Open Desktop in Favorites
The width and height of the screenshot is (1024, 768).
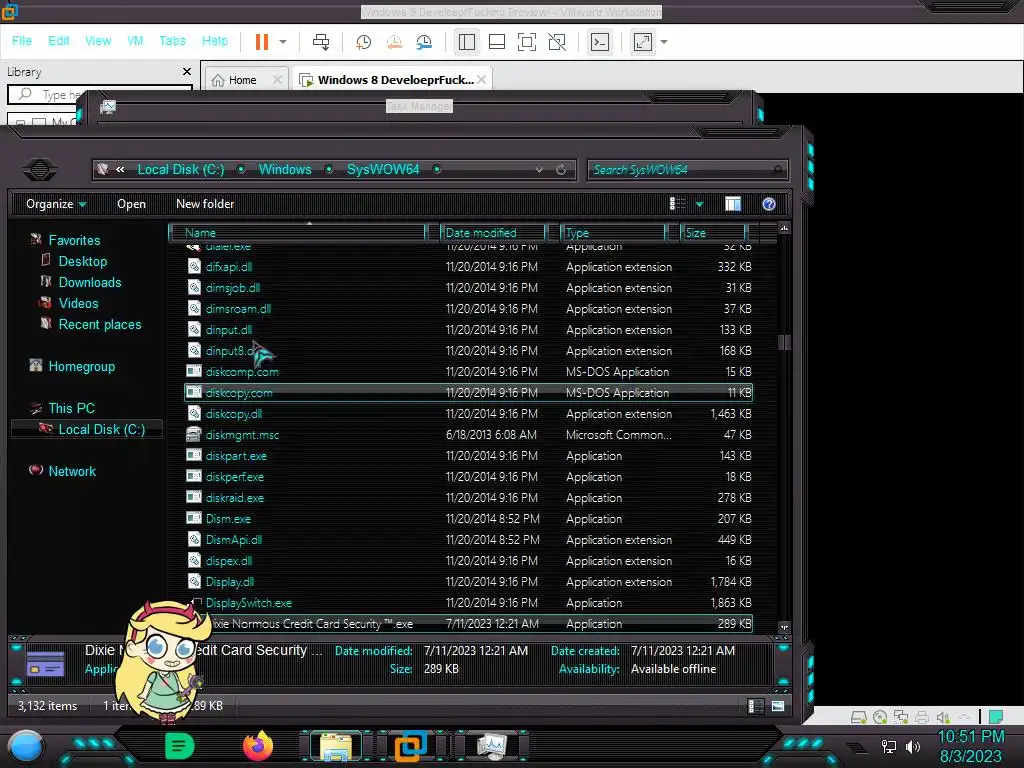(x=82, y=261)
